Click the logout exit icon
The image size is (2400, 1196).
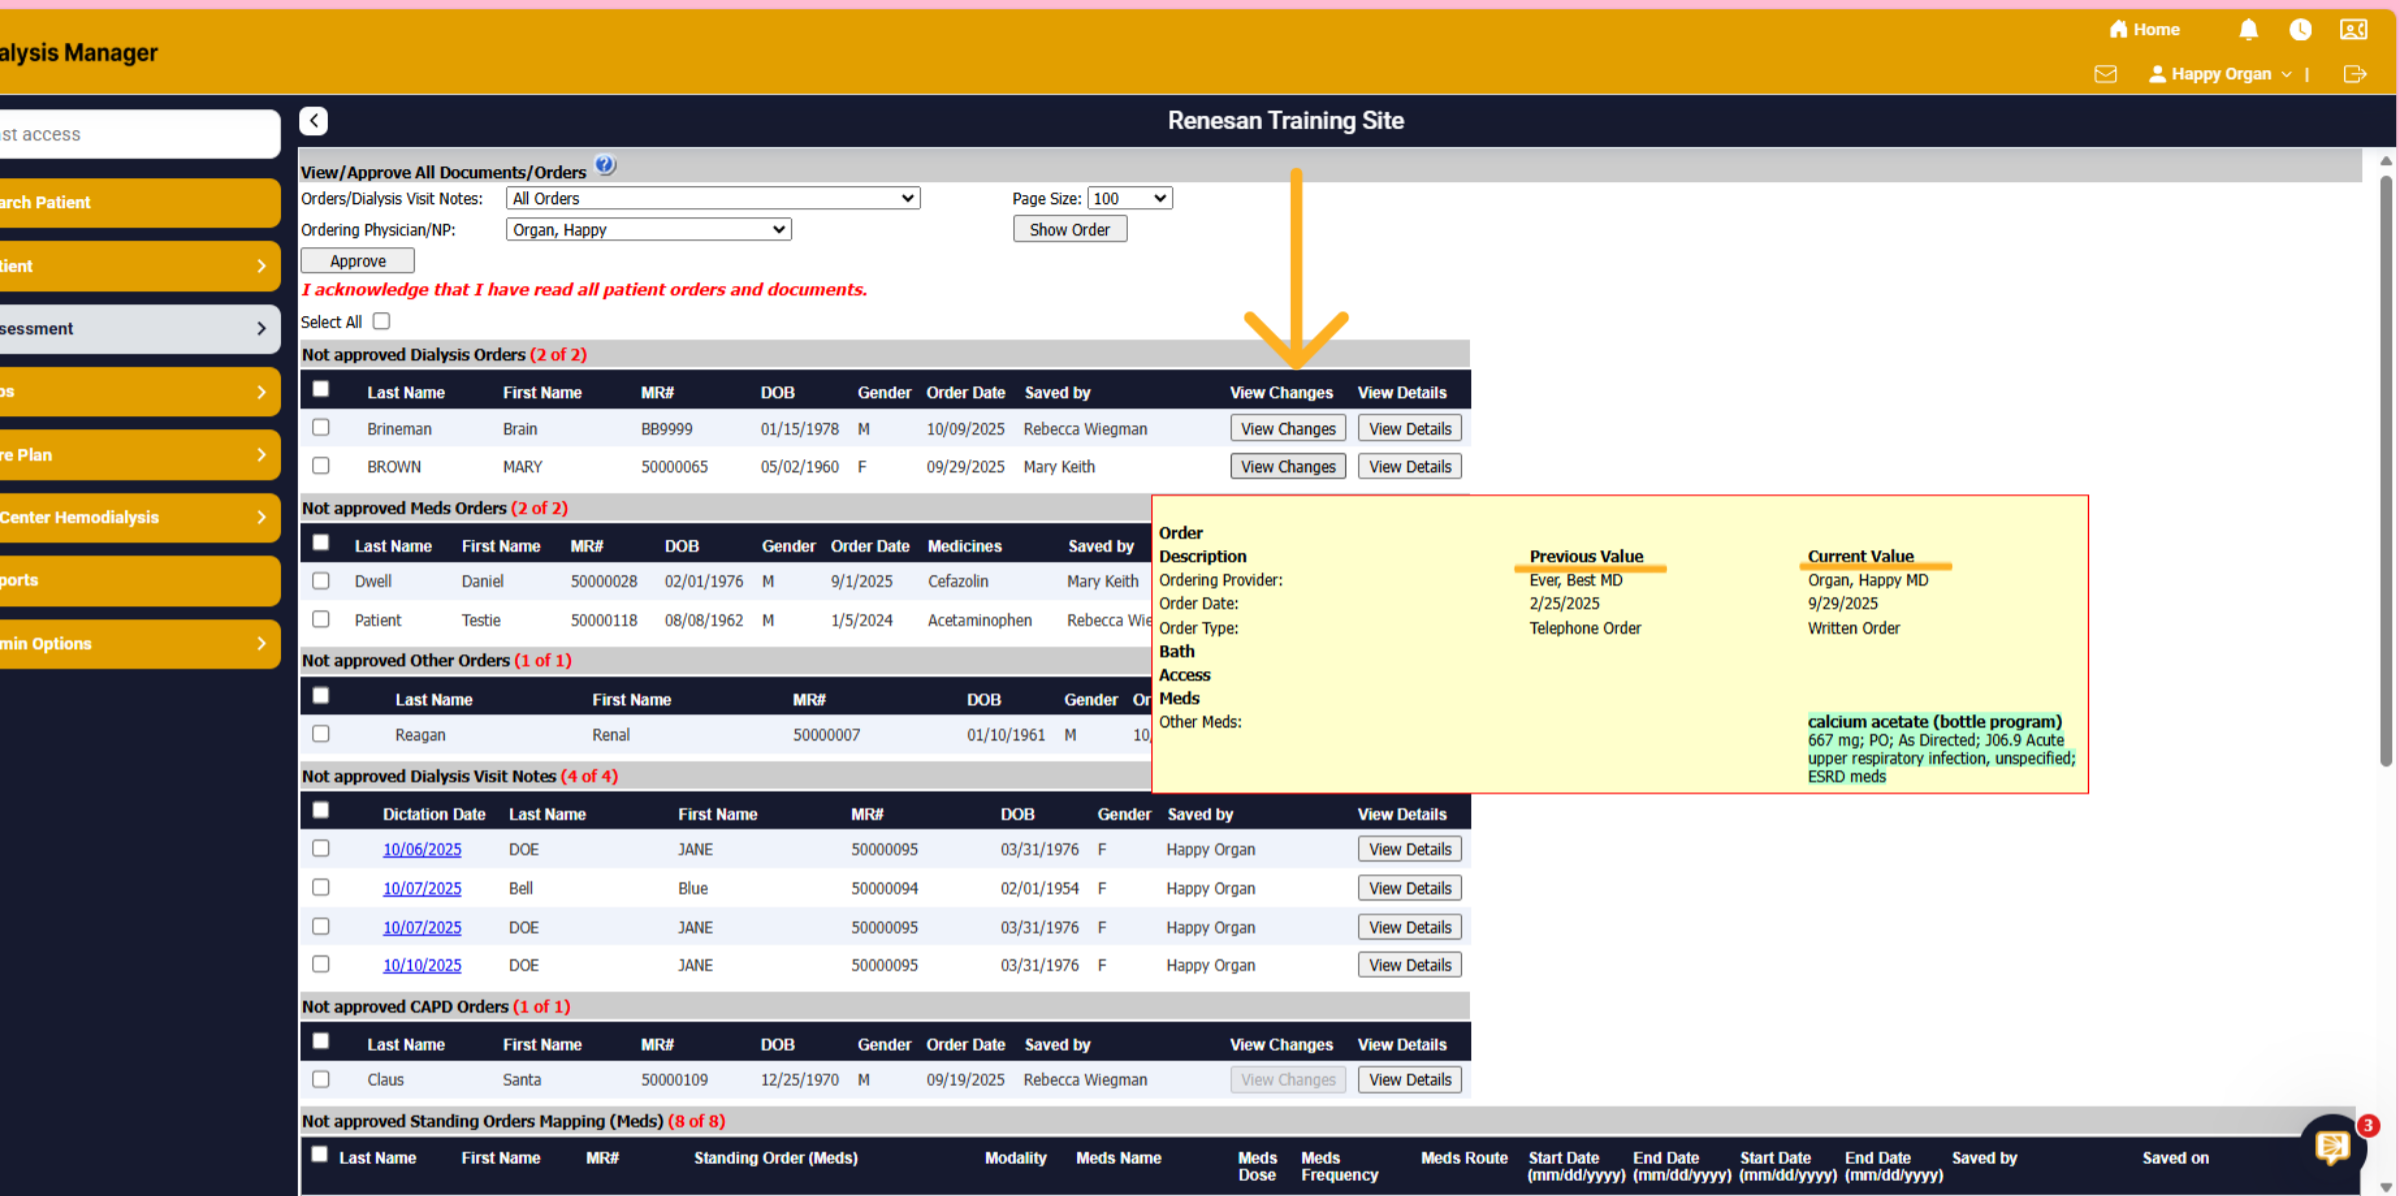[x=2355, y=74]
